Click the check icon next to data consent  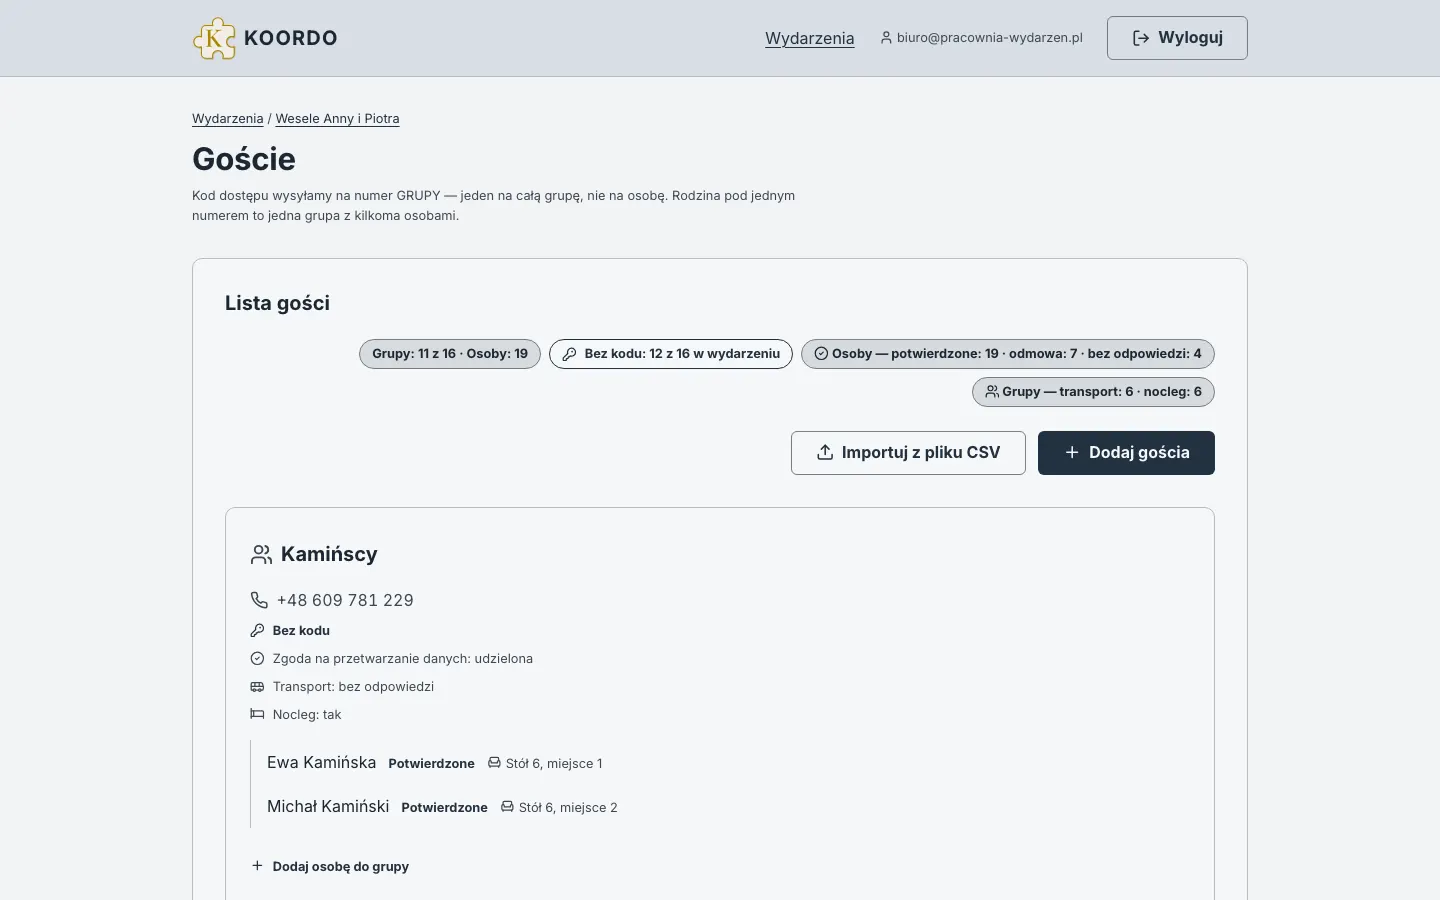pos(257,659)
